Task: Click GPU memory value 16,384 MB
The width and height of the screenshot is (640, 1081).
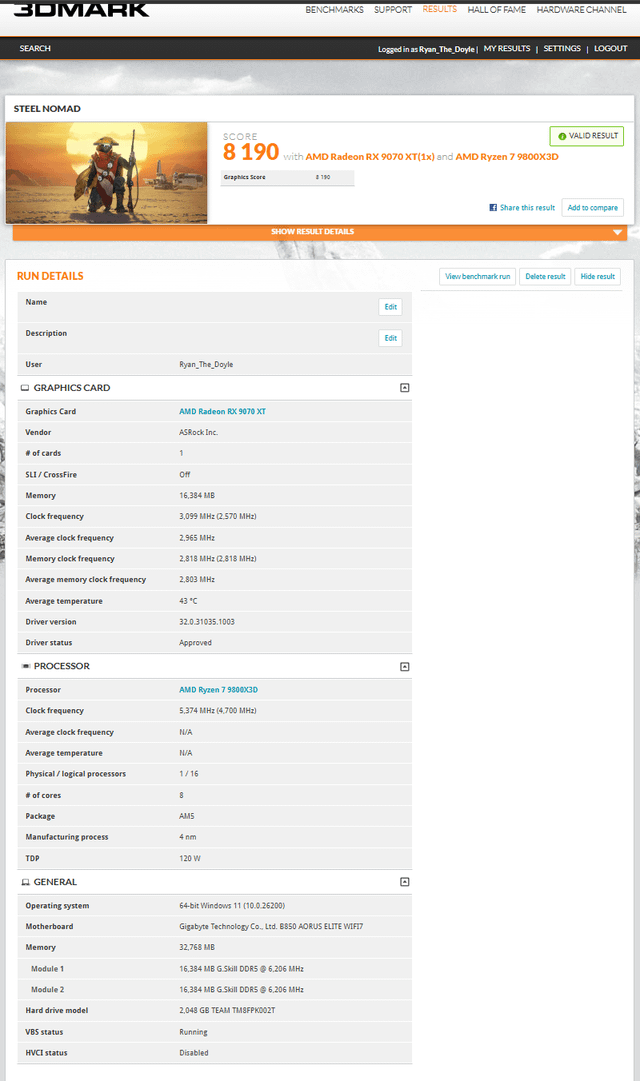Action: point(197,496)
